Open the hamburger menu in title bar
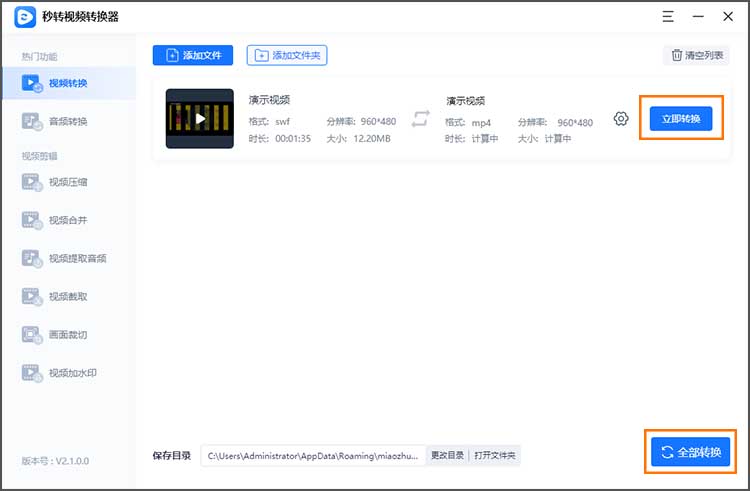750x491 pixels. (x=668, y=17)
